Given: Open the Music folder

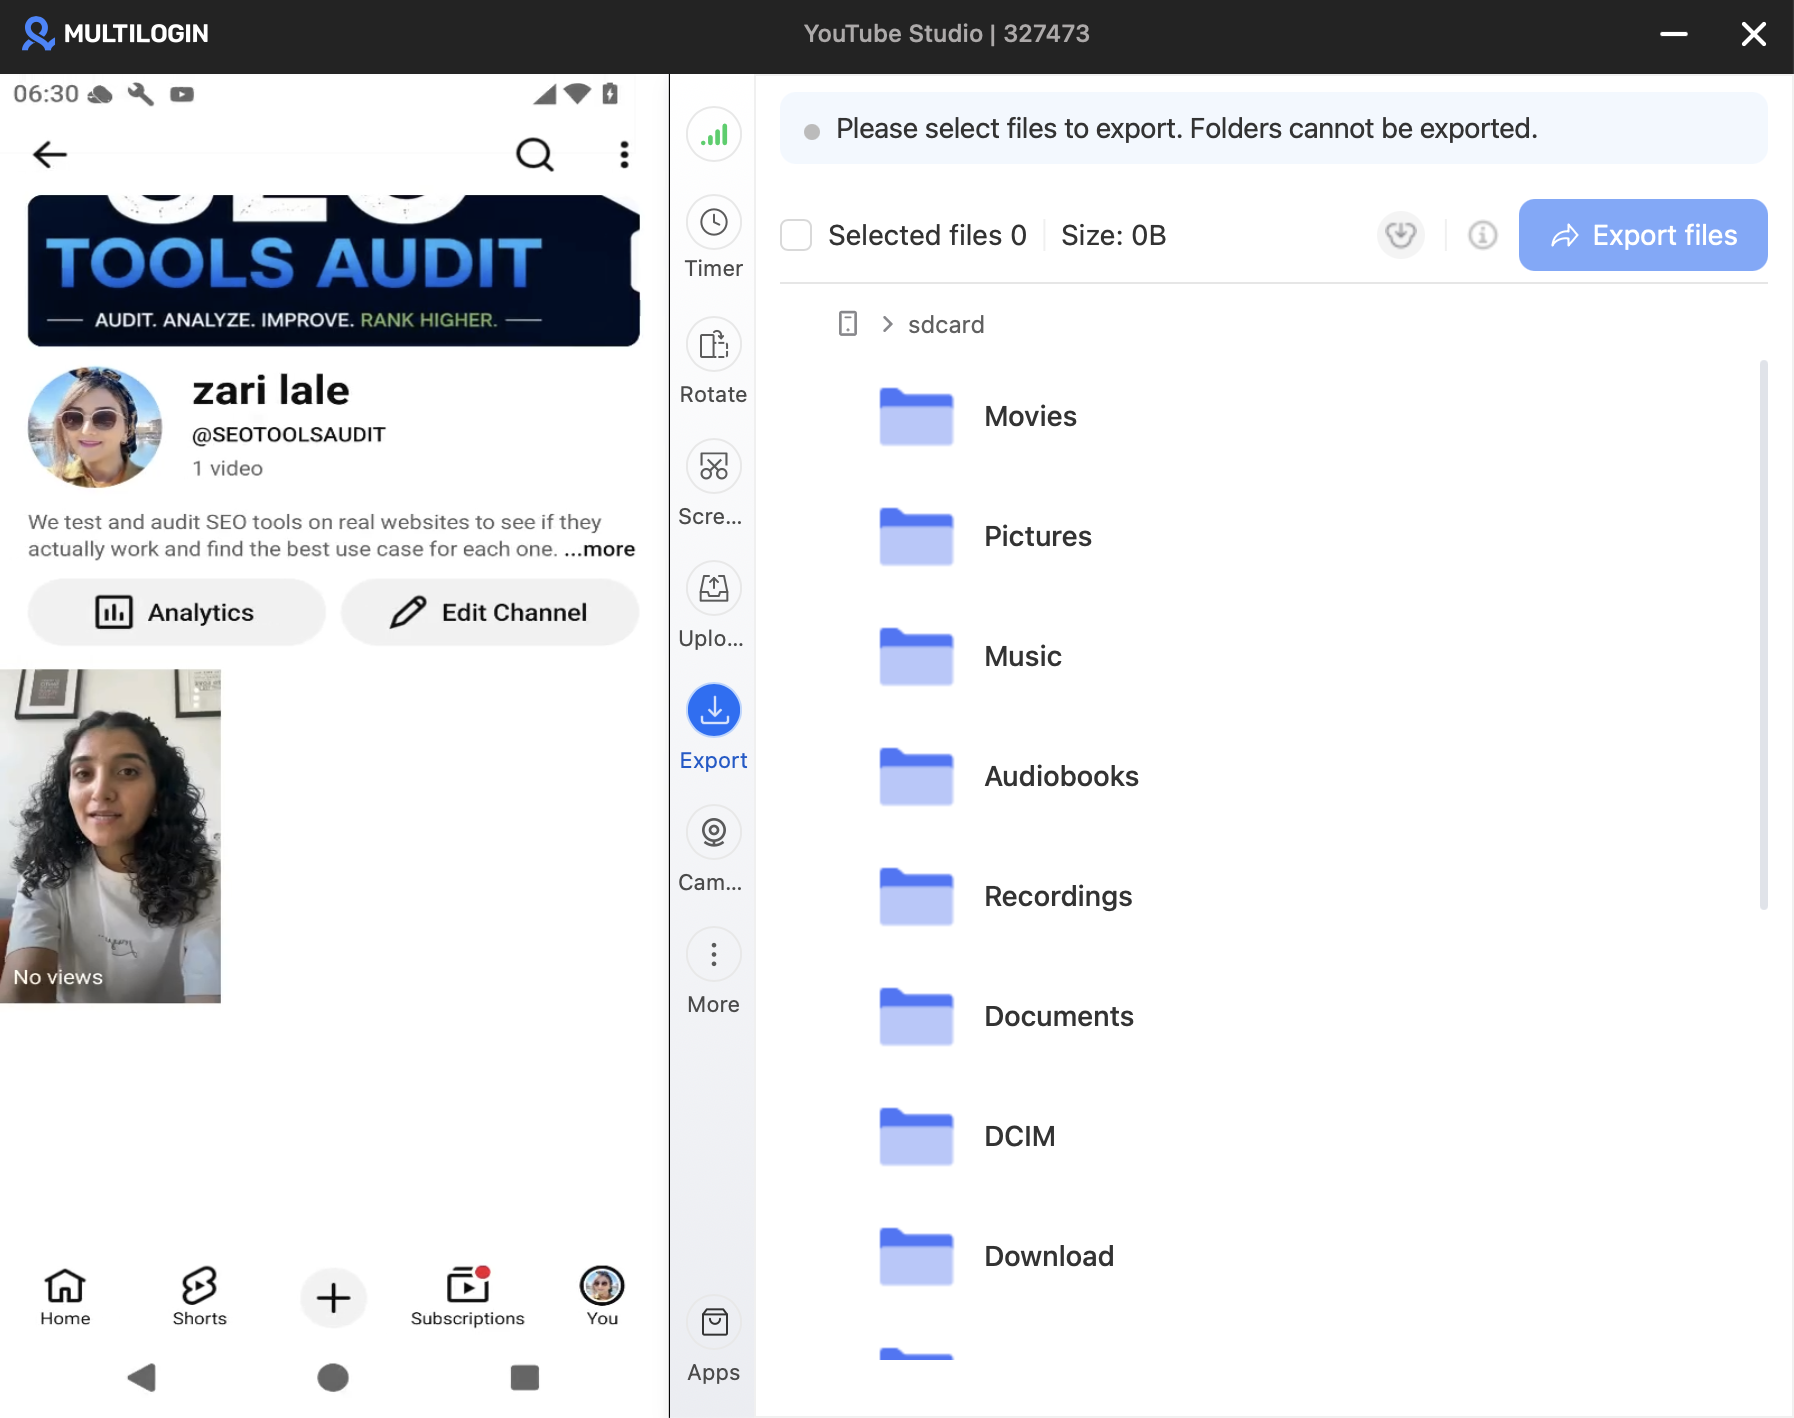Looking at the screenshot, I should 1023,656.
